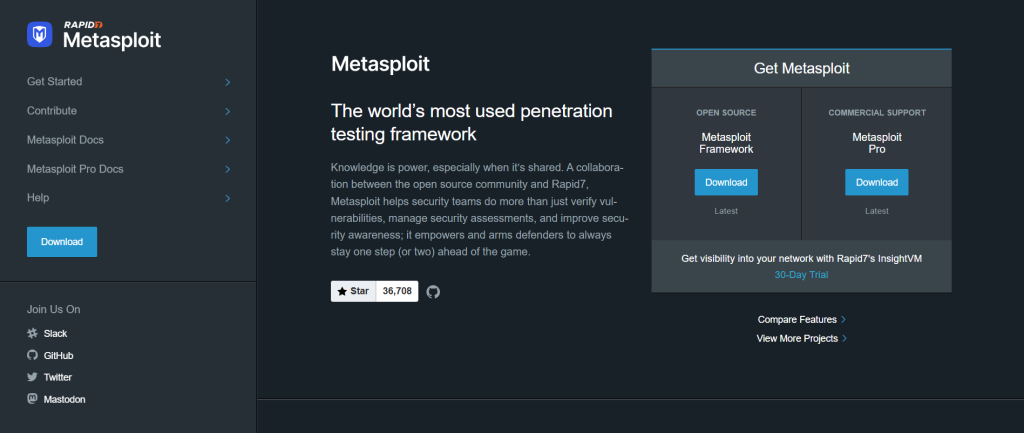1024x433 pixels.
Task: Download the commercial Metasploit Pro
Action: tap(876, 182)
